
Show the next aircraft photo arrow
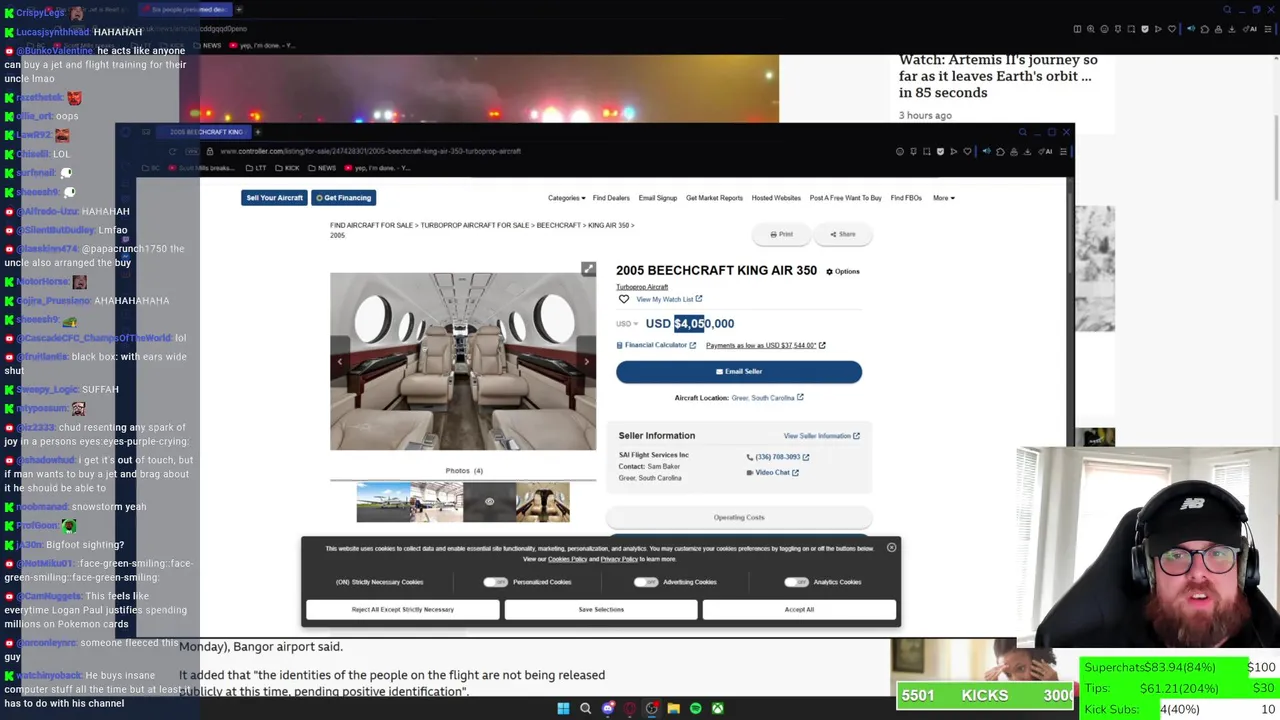pos(586,361)
